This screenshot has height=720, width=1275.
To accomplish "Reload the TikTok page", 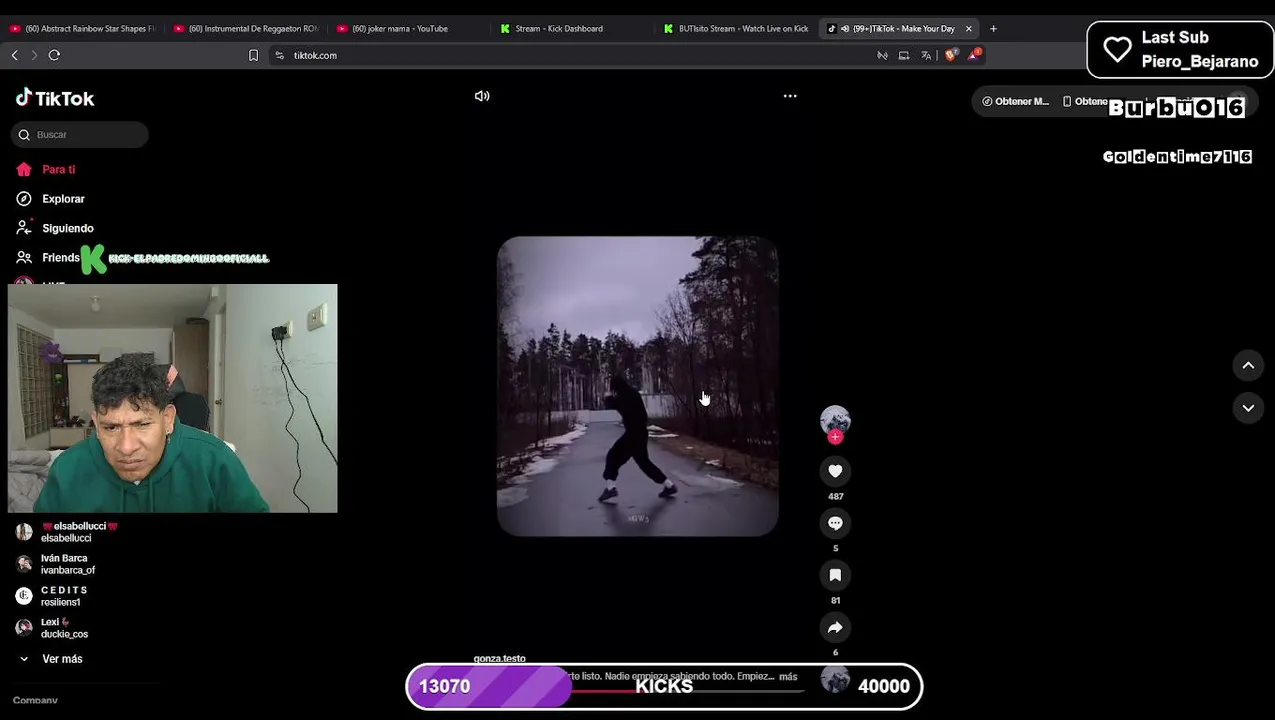I will click(54, 55).
